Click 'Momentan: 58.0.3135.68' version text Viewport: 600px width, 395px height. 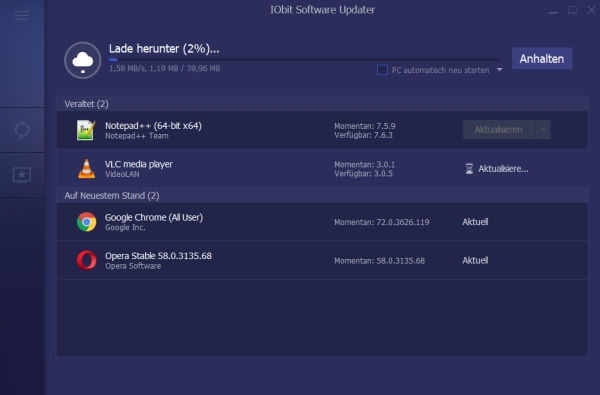point(379,261)
